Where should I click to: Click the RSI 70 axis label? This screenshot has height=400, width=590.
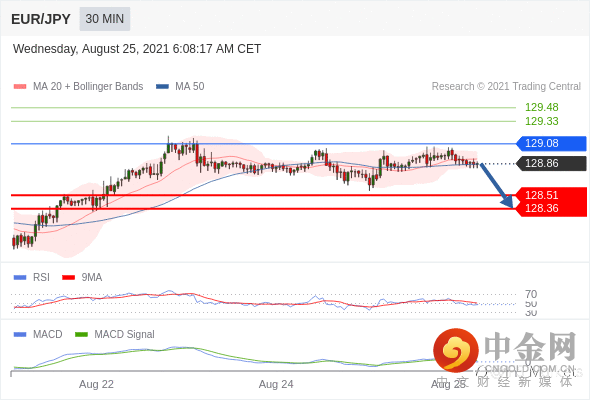(531, 294)
